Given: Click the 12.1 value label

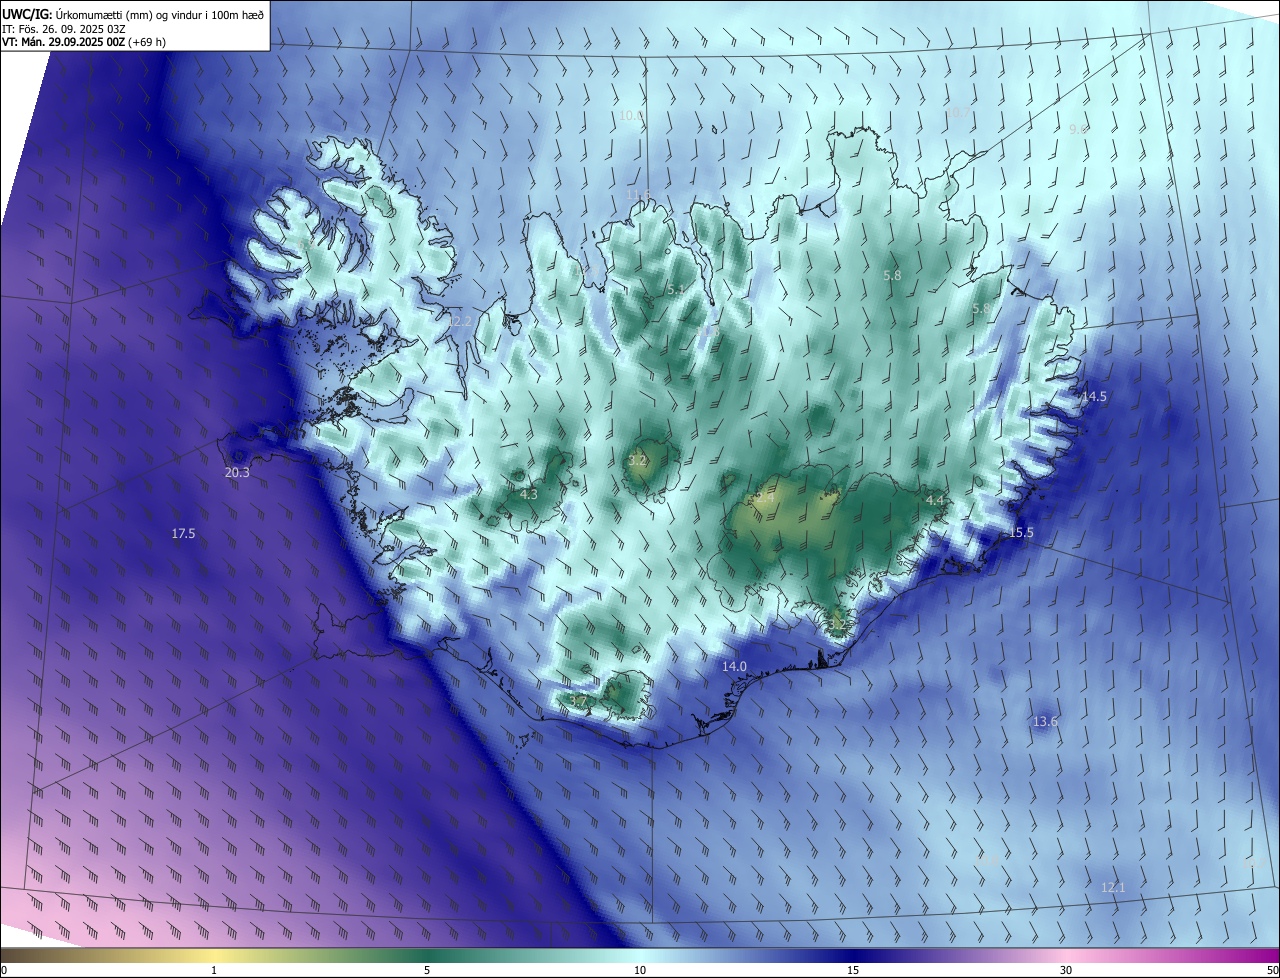Looking at the screenshot, I should pyautogui.click(x=1113, y=887).
